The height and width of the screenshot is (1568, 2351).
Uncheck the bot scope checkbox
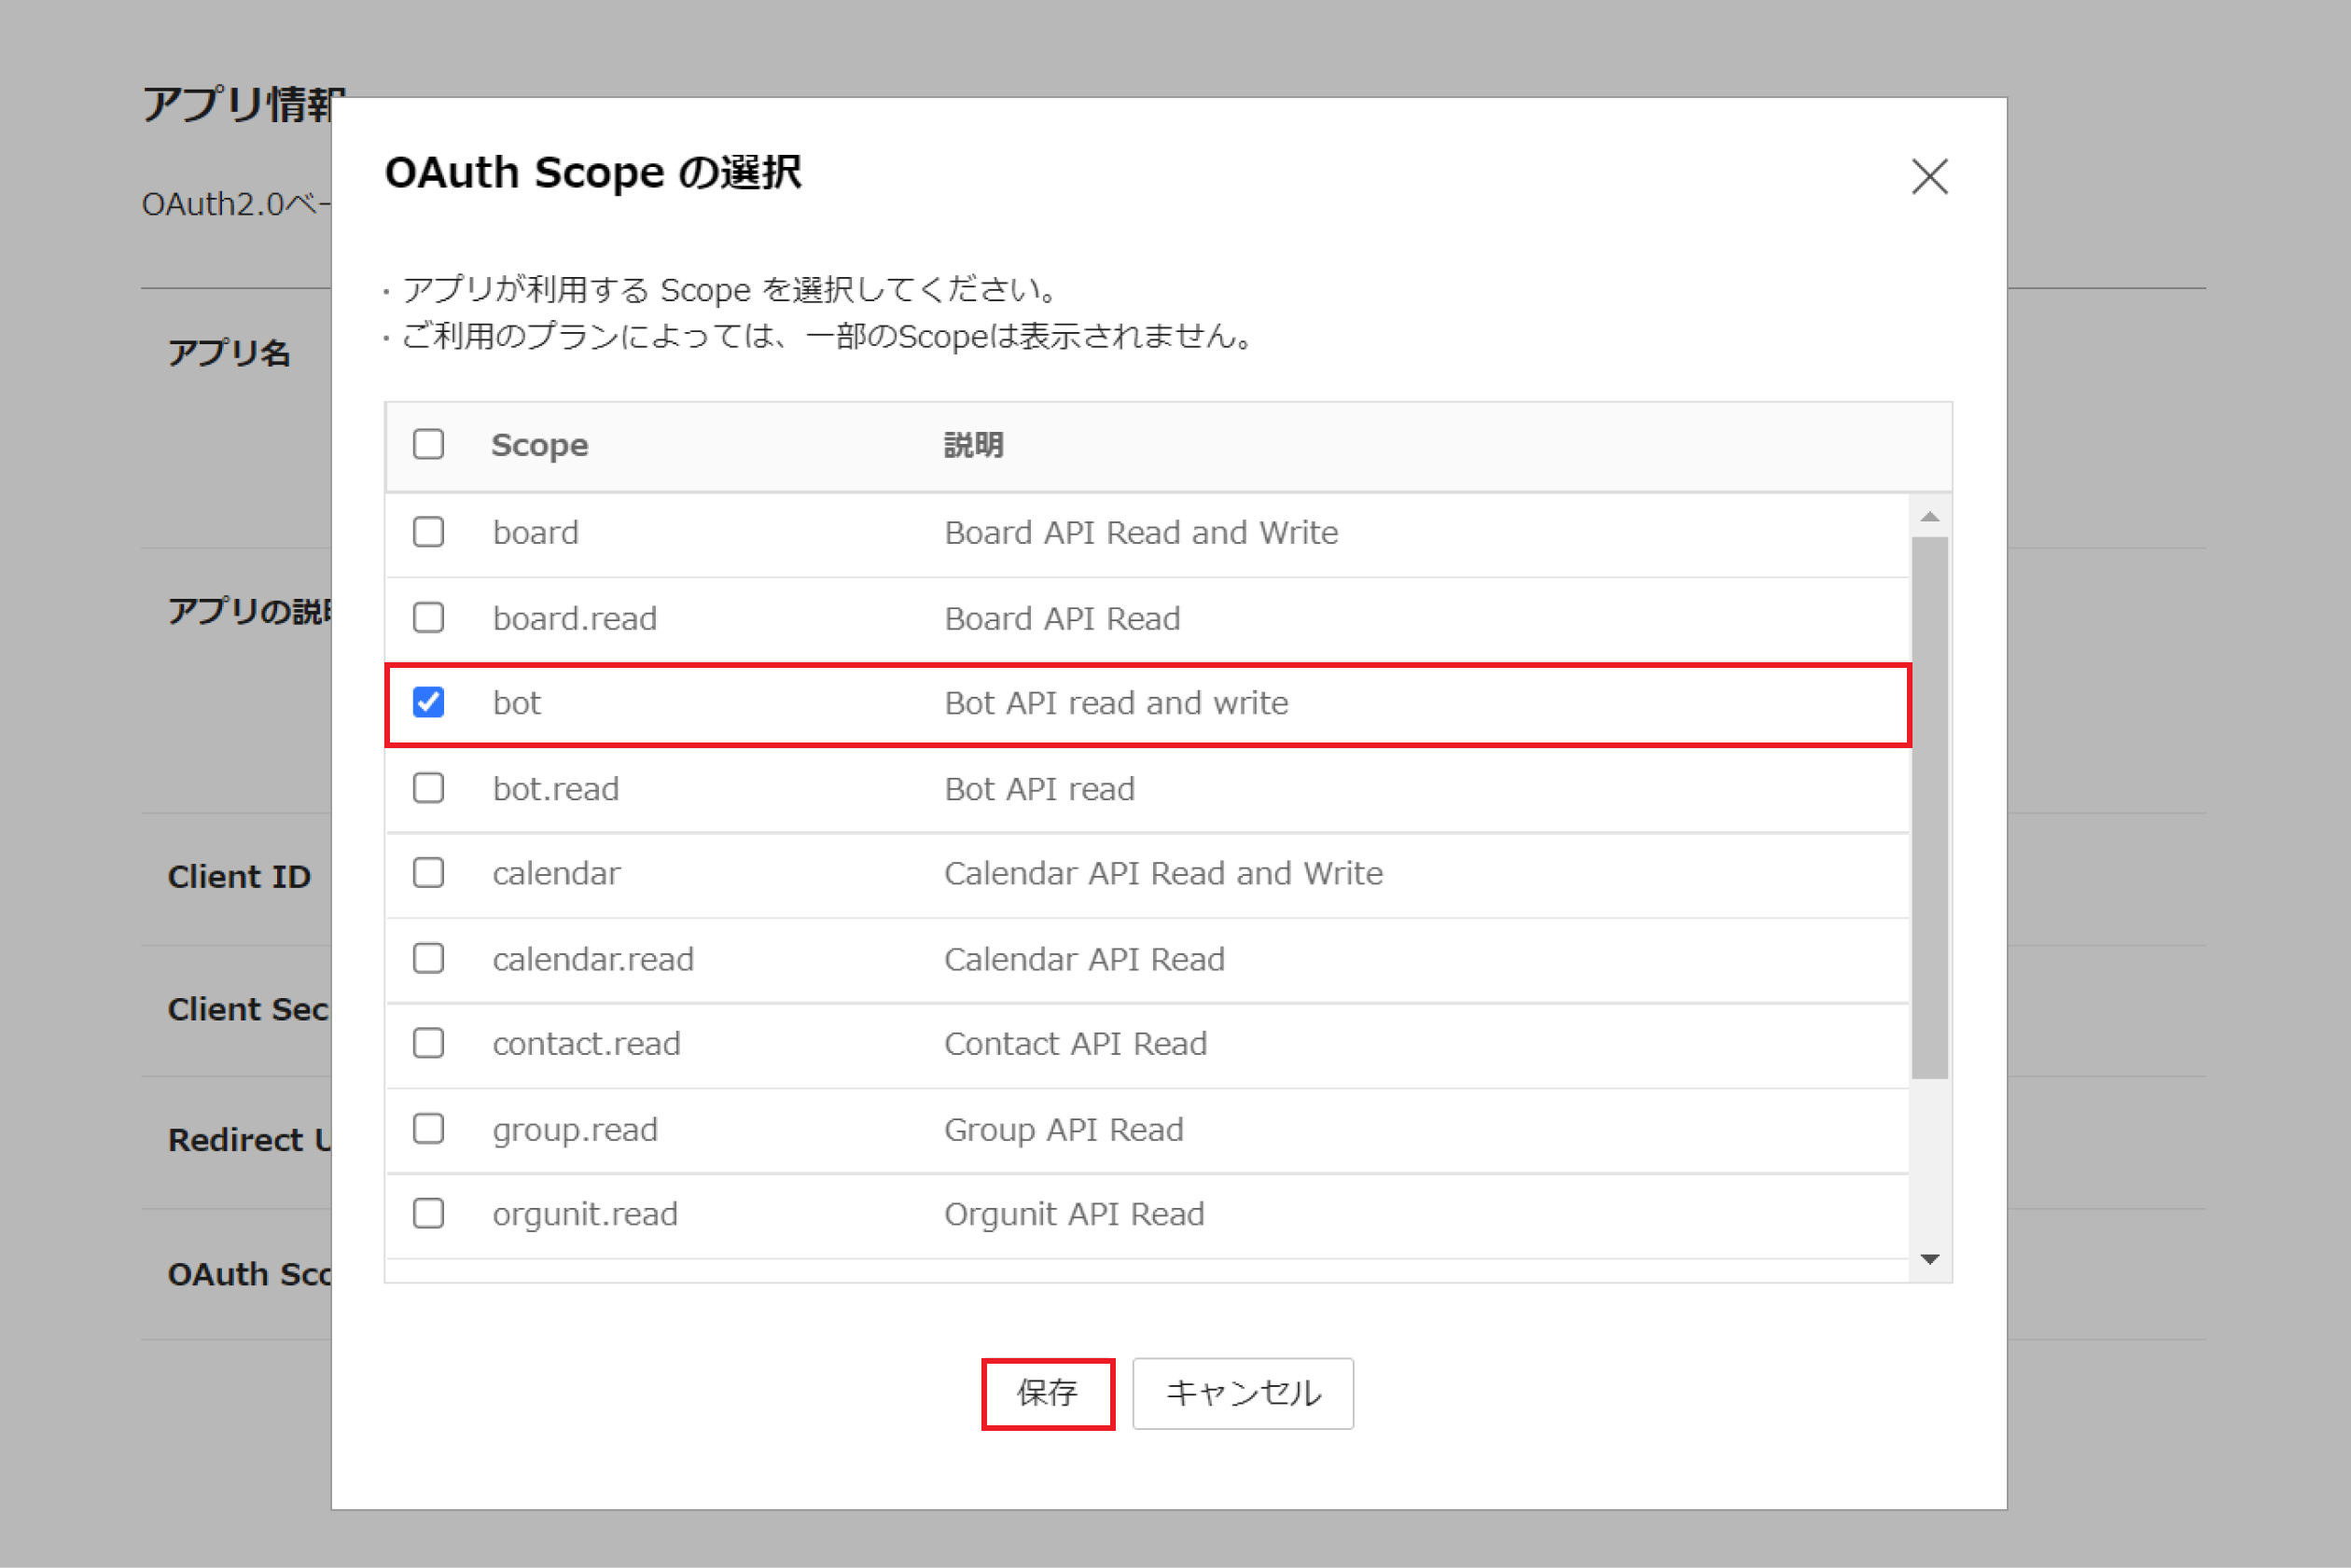(x=429, y=703)
